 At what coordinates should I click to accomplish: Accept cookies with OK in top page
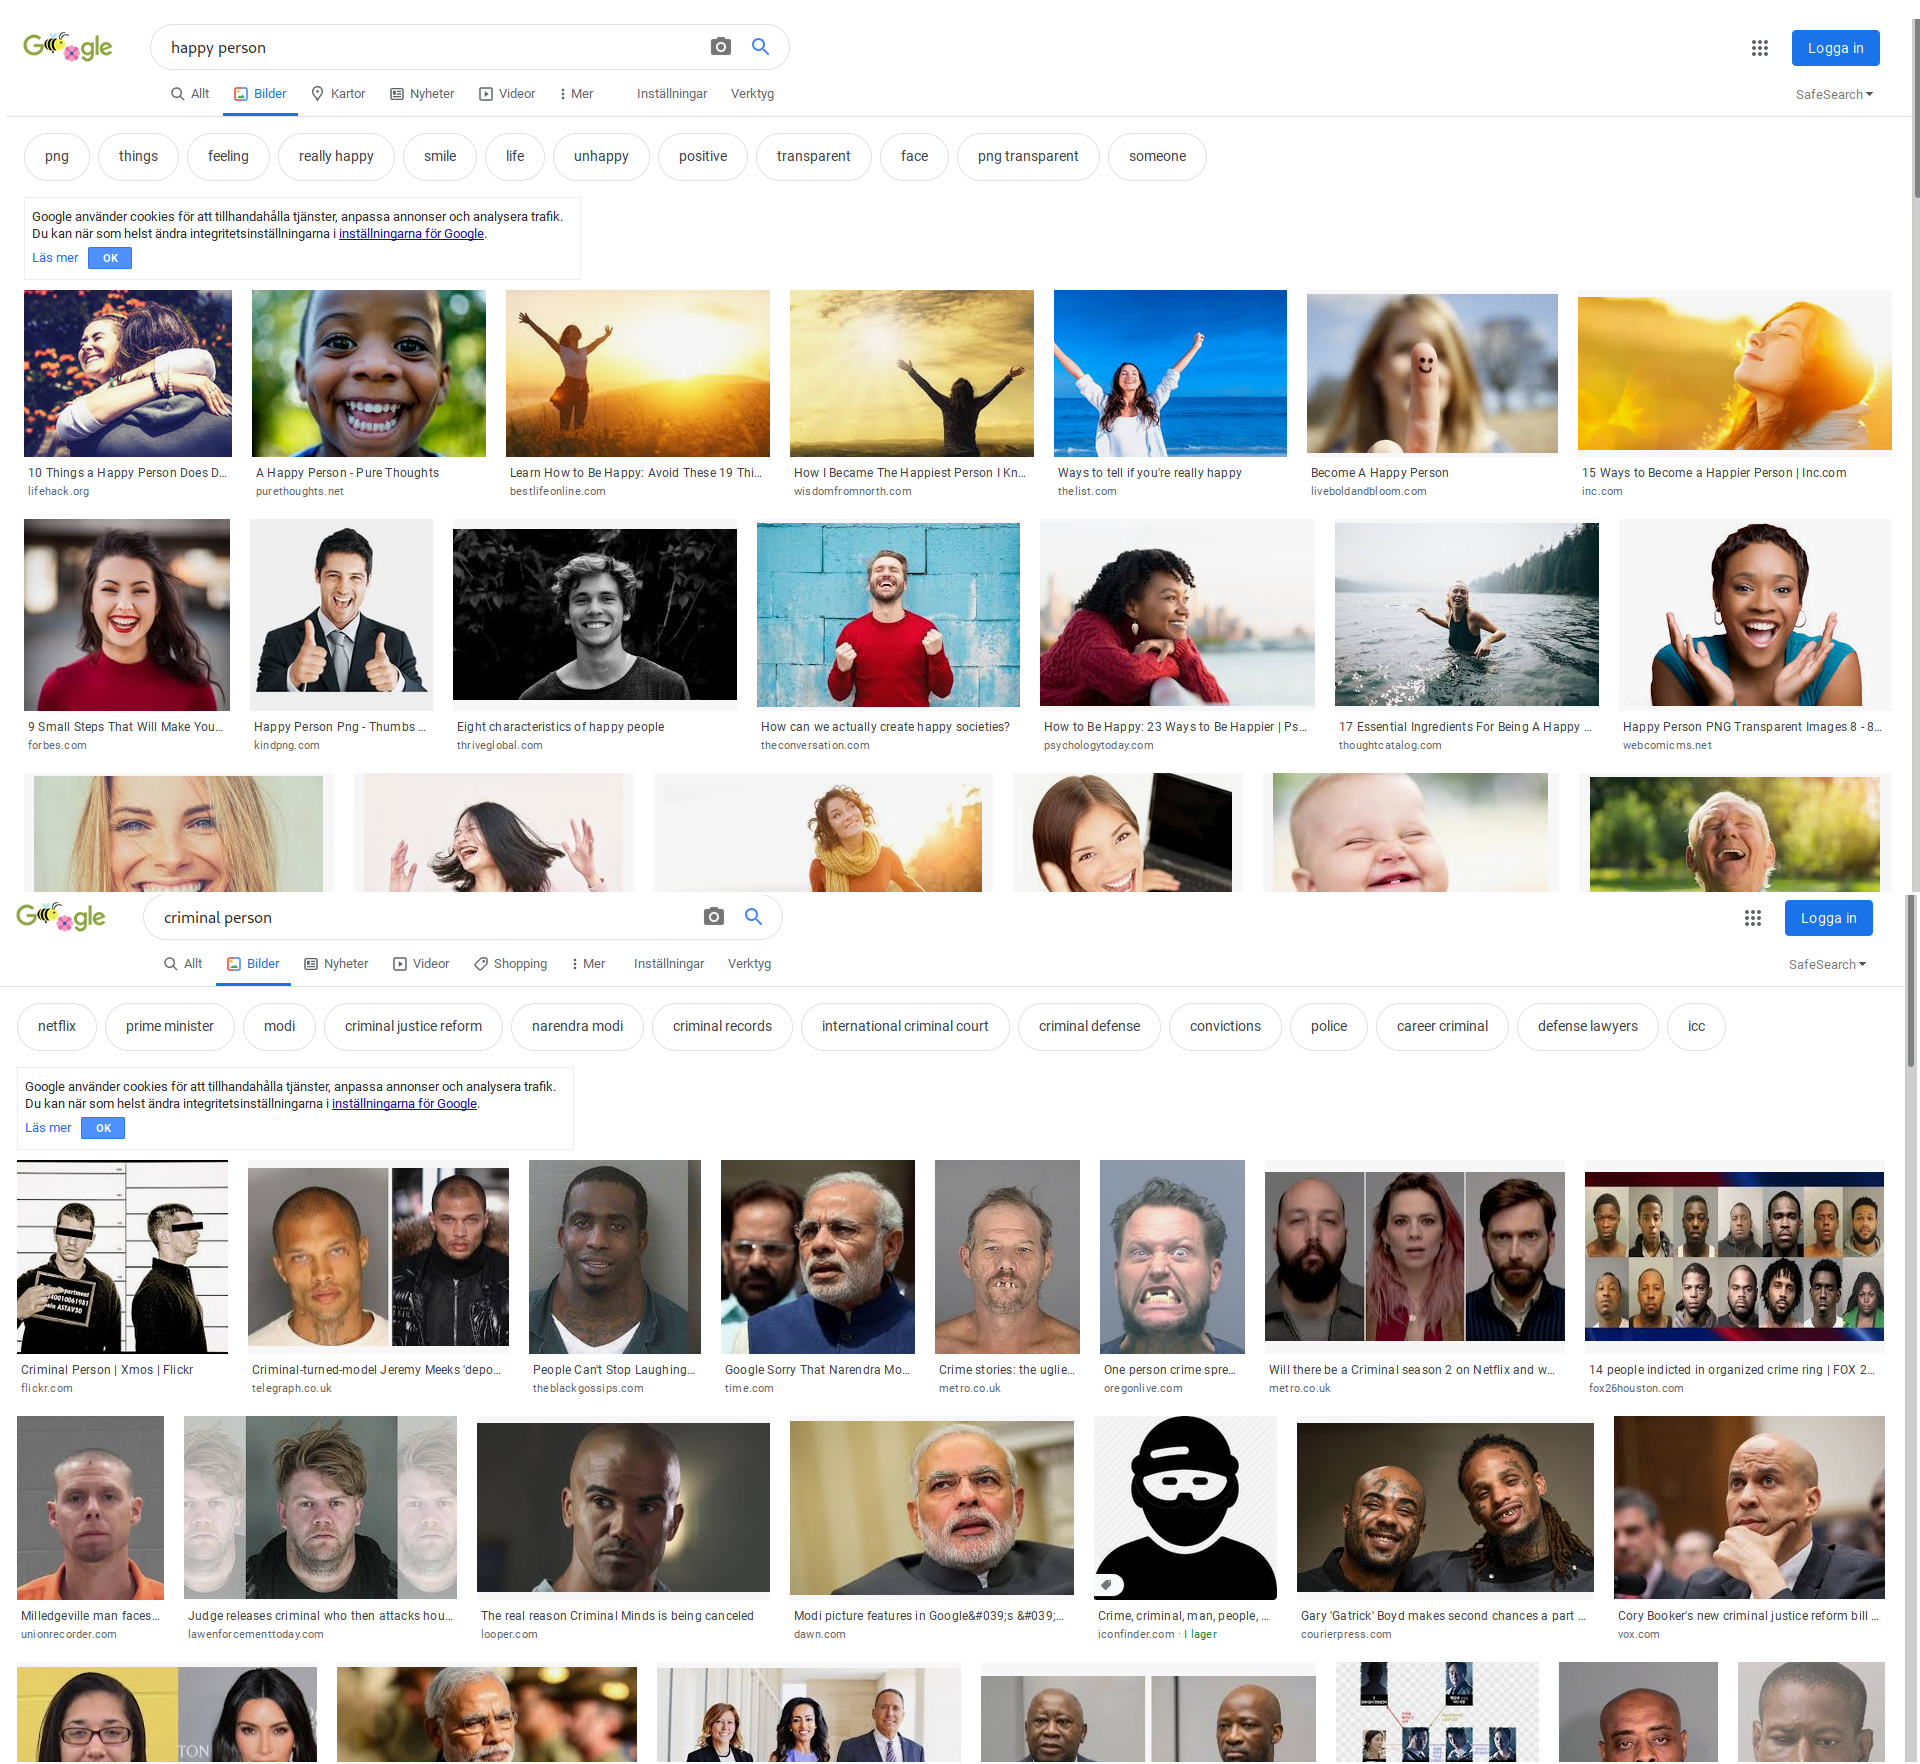point(110,258)
